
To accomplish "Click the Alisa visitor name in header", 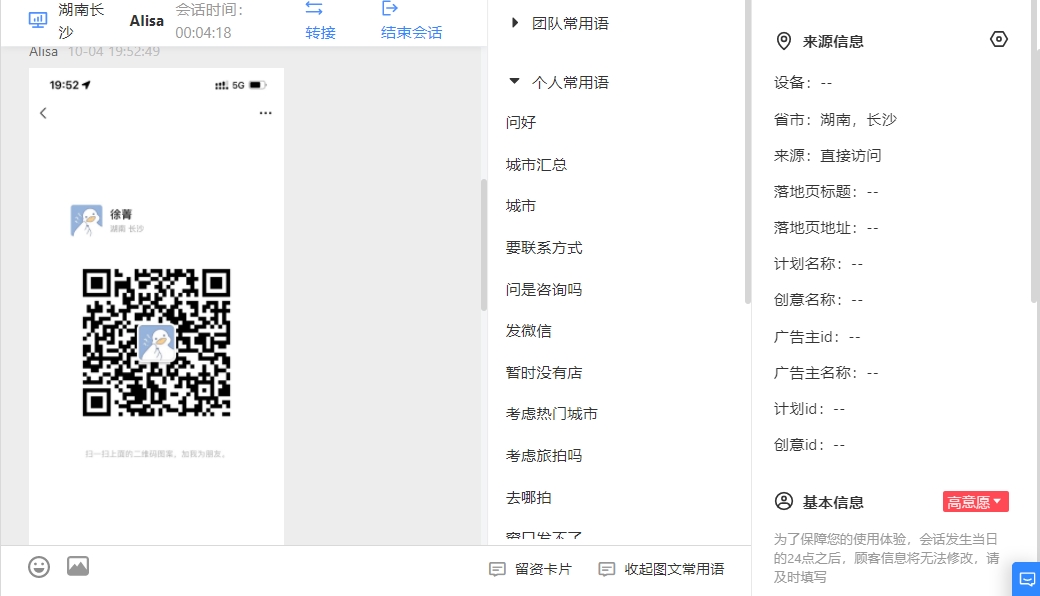I will (147, 21).
